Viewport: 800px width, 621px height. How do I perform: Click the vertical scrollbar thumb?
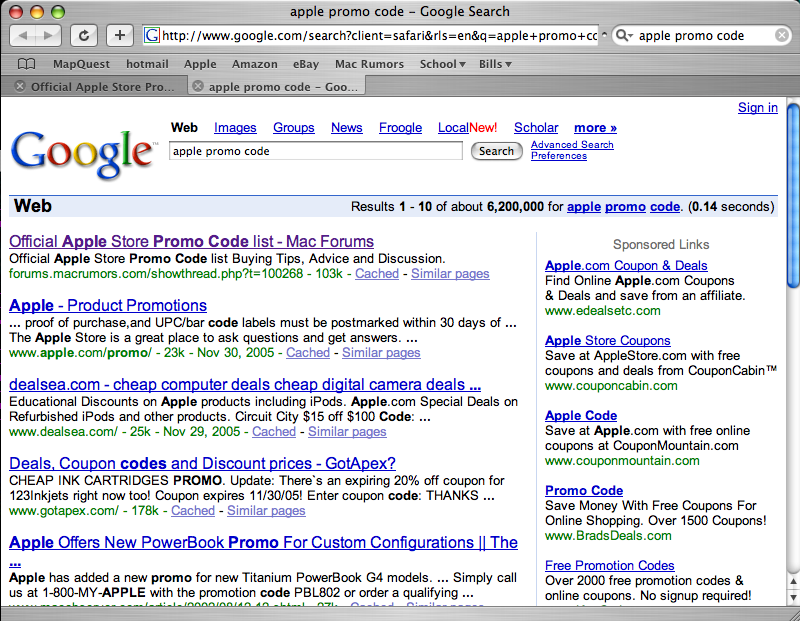(x=793, y=196)
